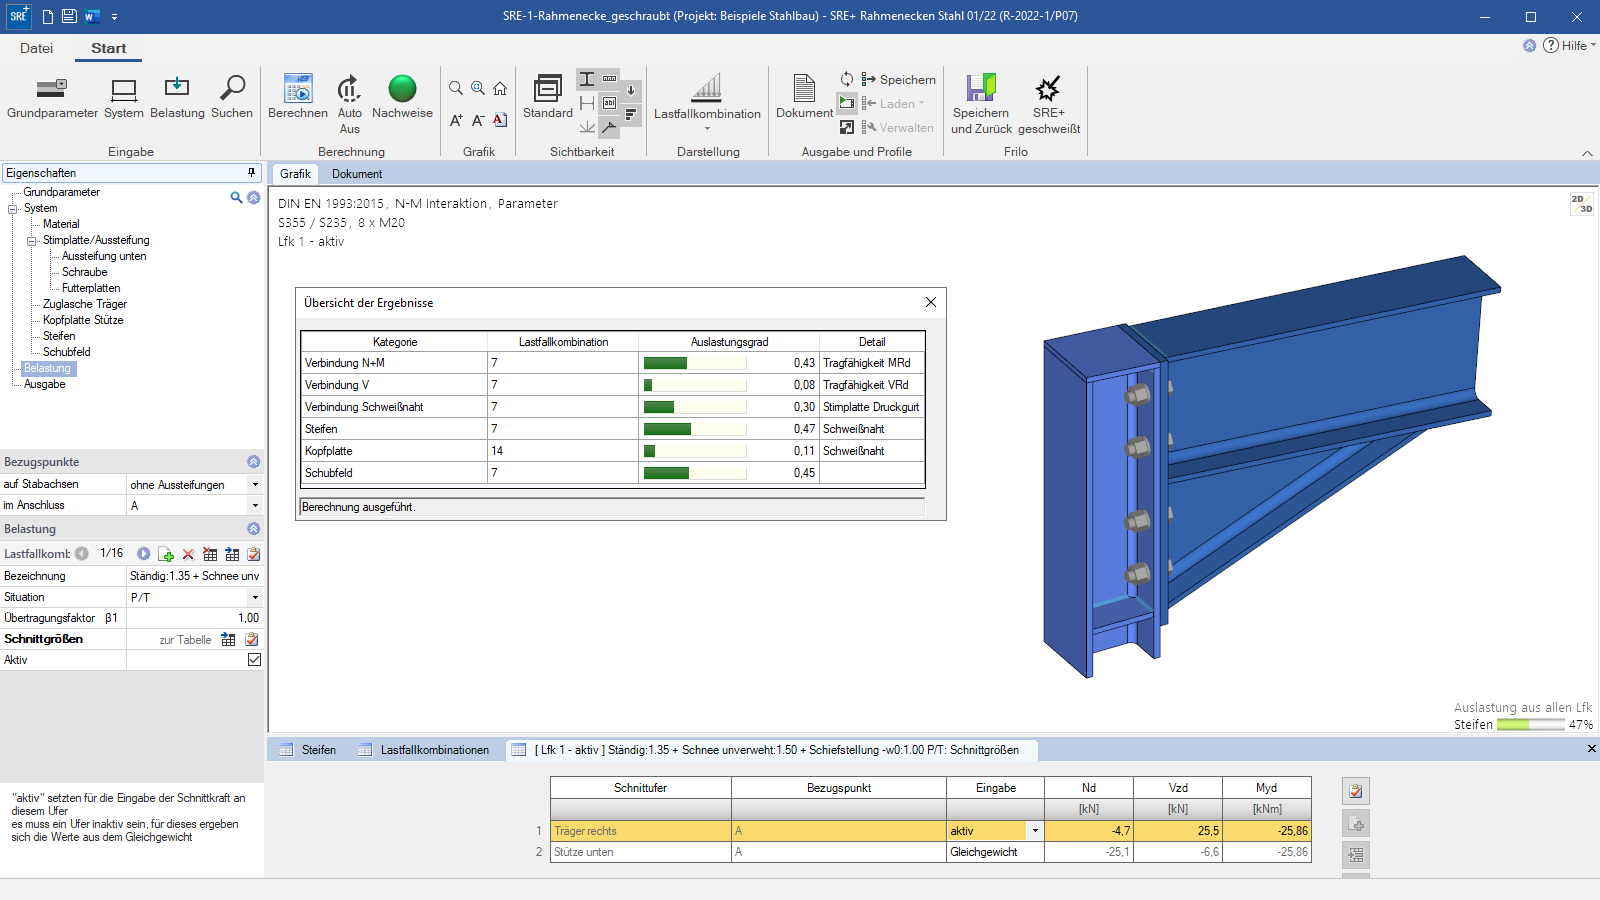
Task: Search the properties tree magnifier
Action: pos(236,197)
